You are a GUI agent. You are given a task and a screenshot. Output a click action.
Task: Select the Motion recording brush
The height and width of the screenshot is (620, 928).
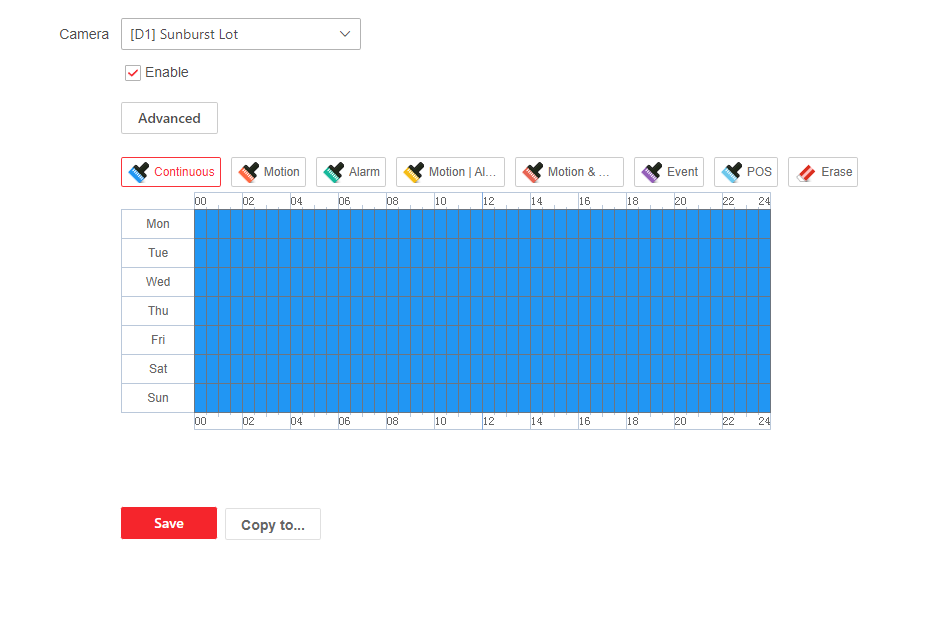point(268,172)
